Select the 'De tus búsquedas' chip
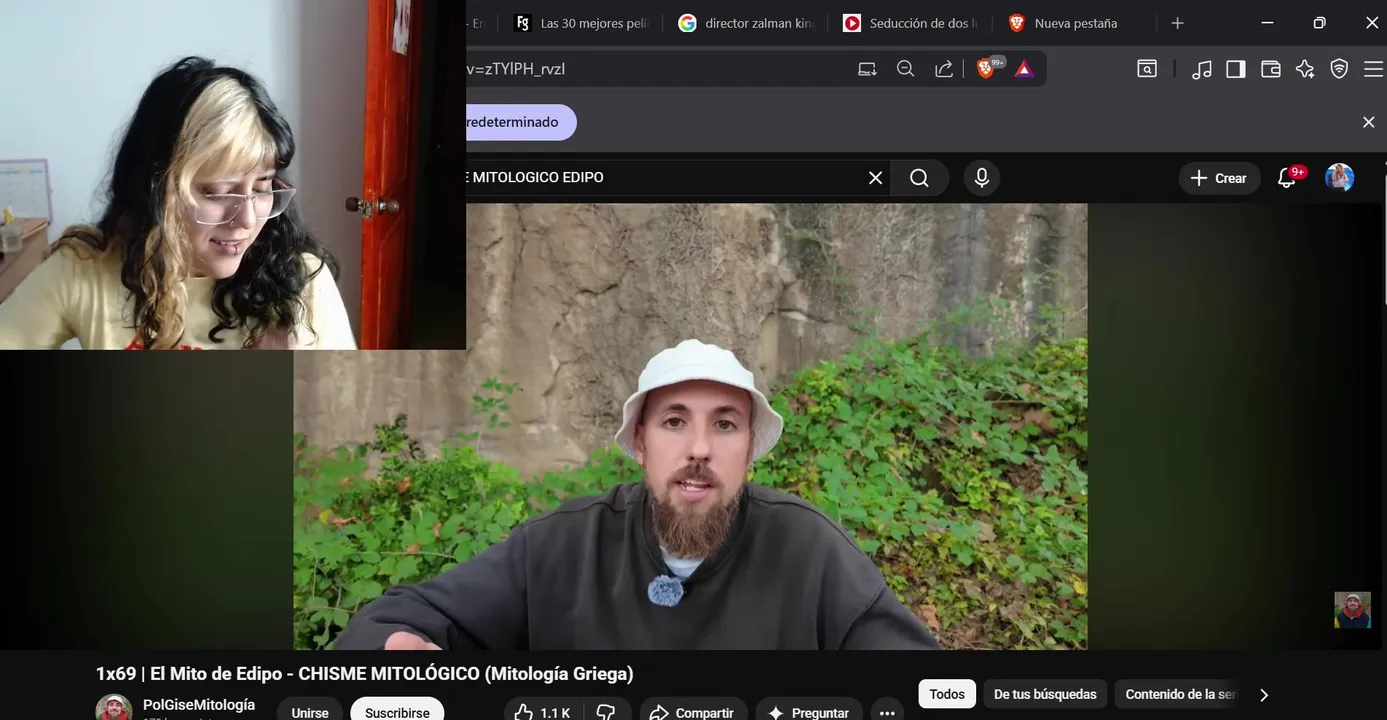The width and height of the screenshot is (1387, 720). pyautogui.click(x=1045, y=694)
